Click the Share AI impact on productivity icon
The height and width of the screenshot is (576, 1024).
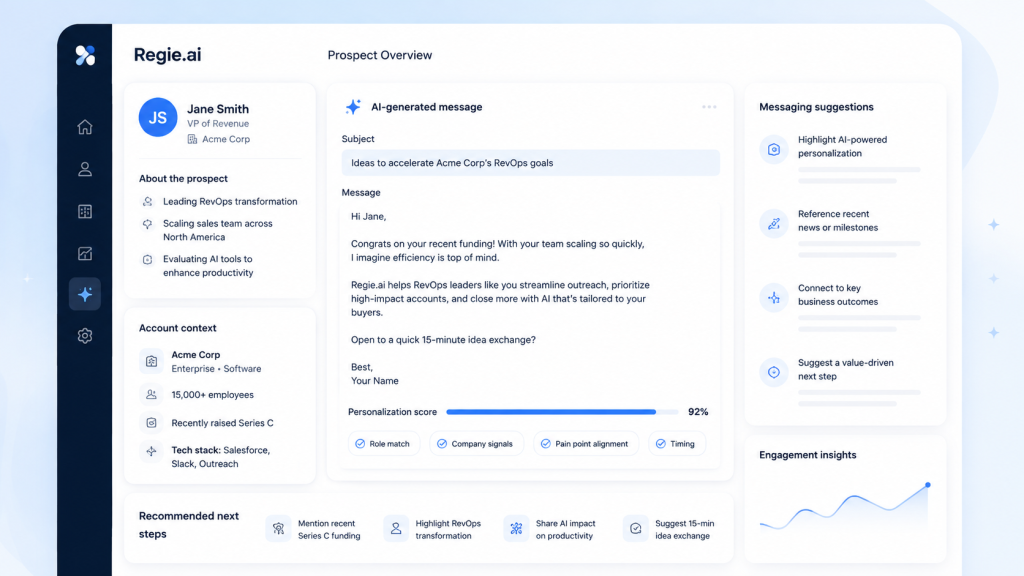[x=516, y=528]
